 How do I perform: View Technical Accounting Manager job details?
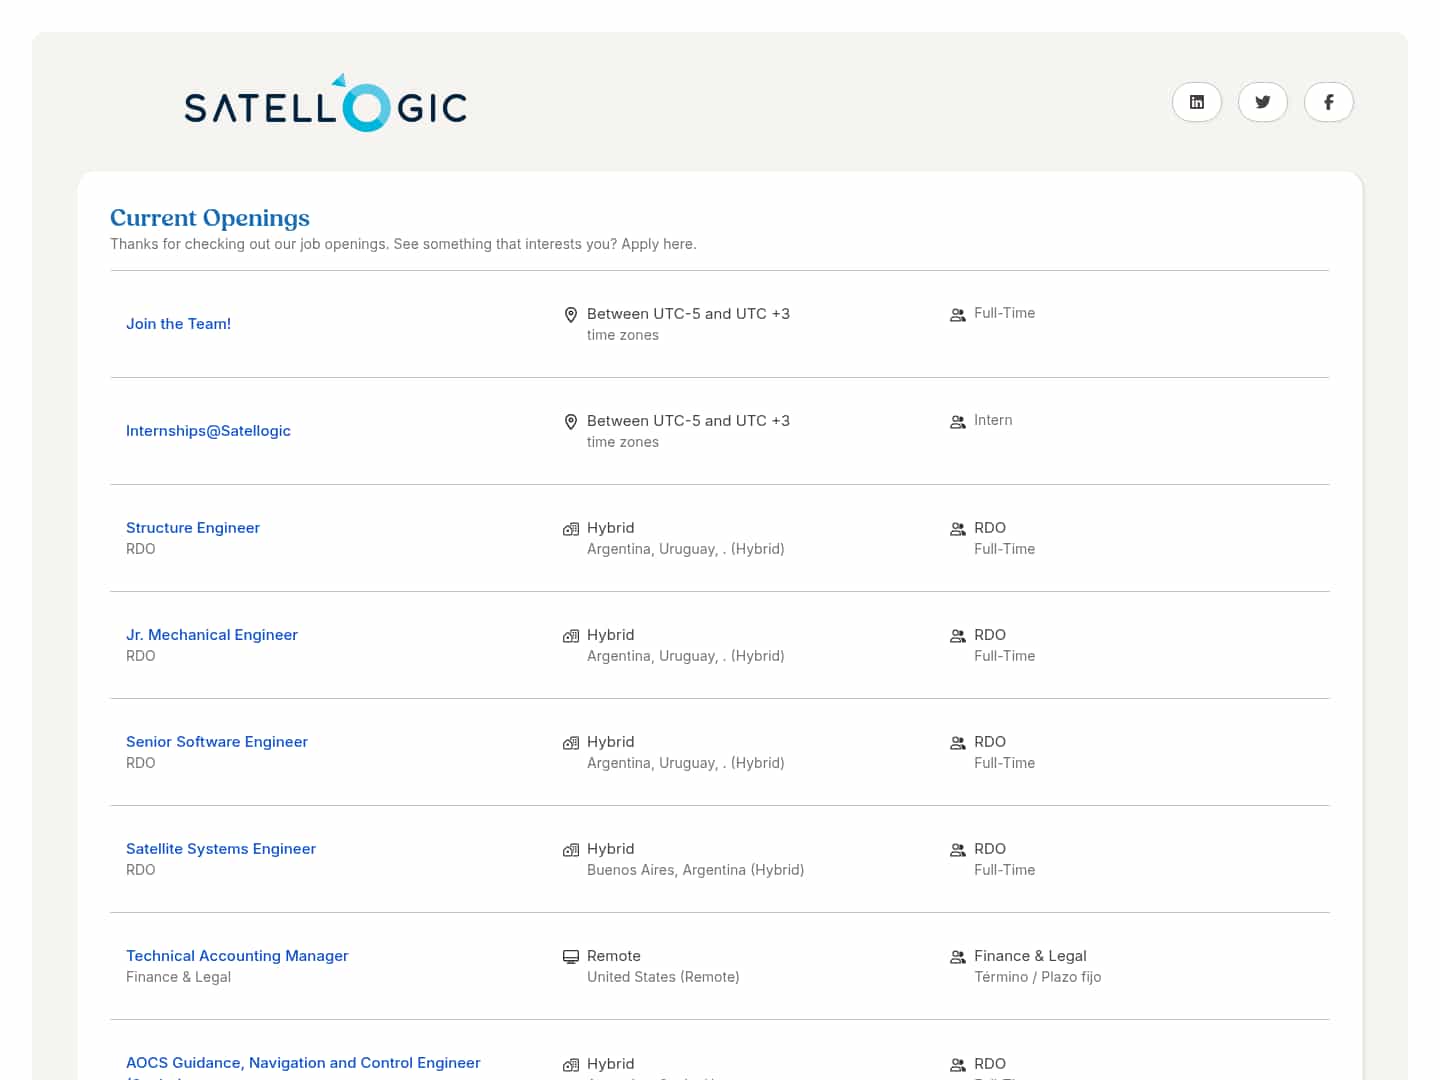click(x=237, y=956)
